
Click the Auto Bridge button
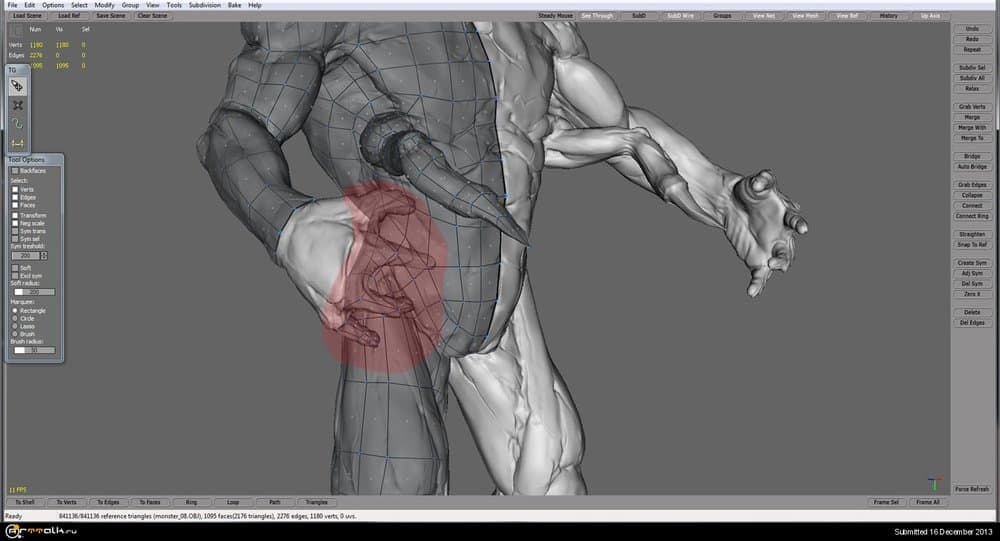coord(972,167)
